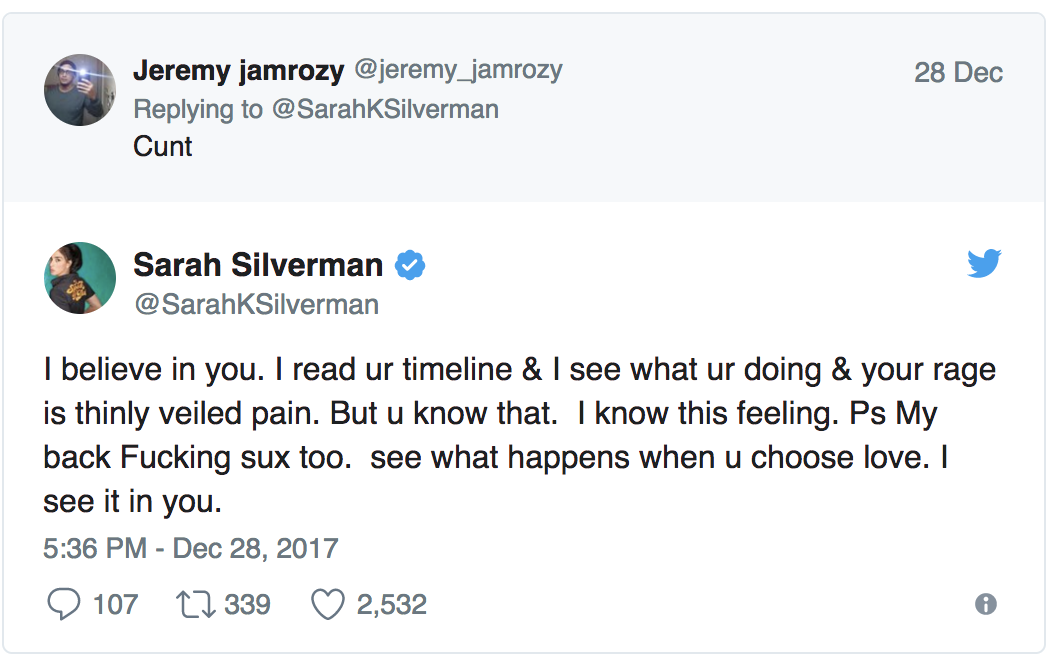
Task: Click Jeremy's one-word reply text
Action: (x=162, y=146)
